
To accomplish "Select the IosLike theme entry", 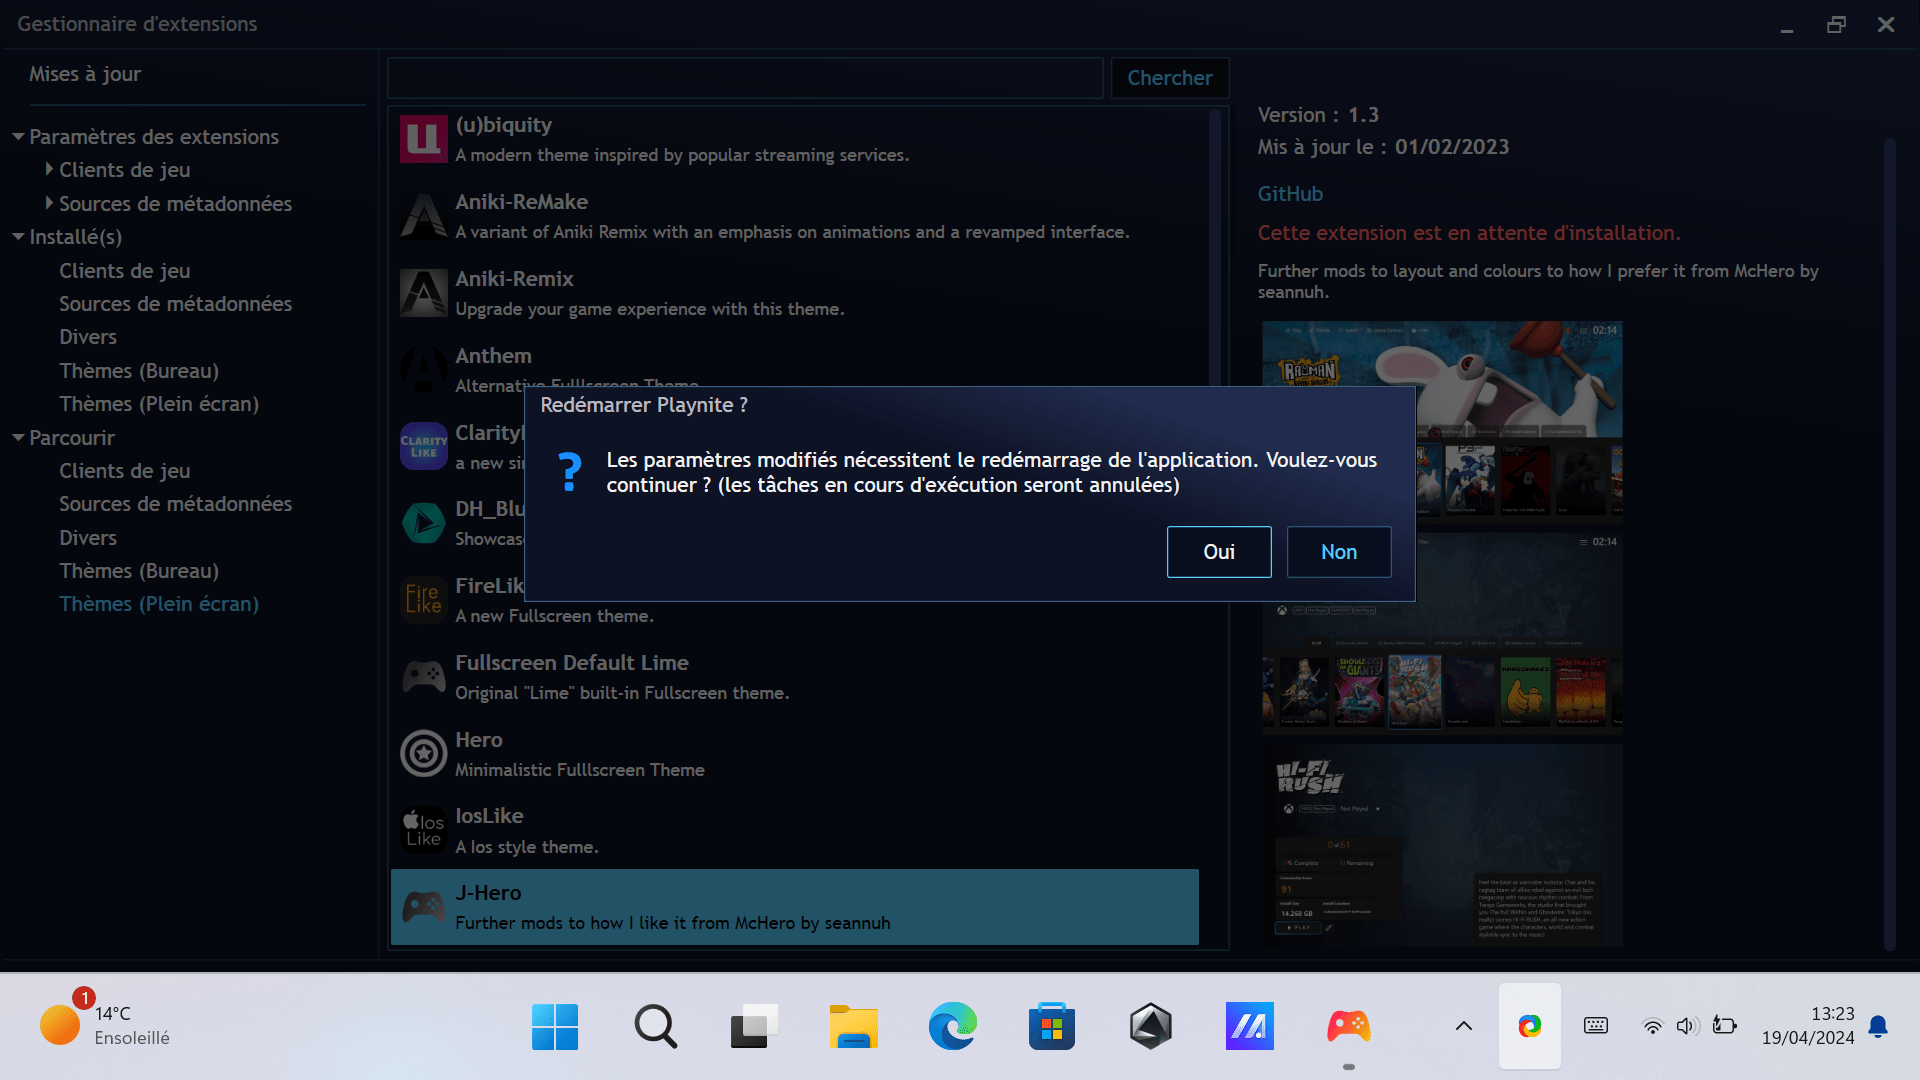I will coord(795,830).
